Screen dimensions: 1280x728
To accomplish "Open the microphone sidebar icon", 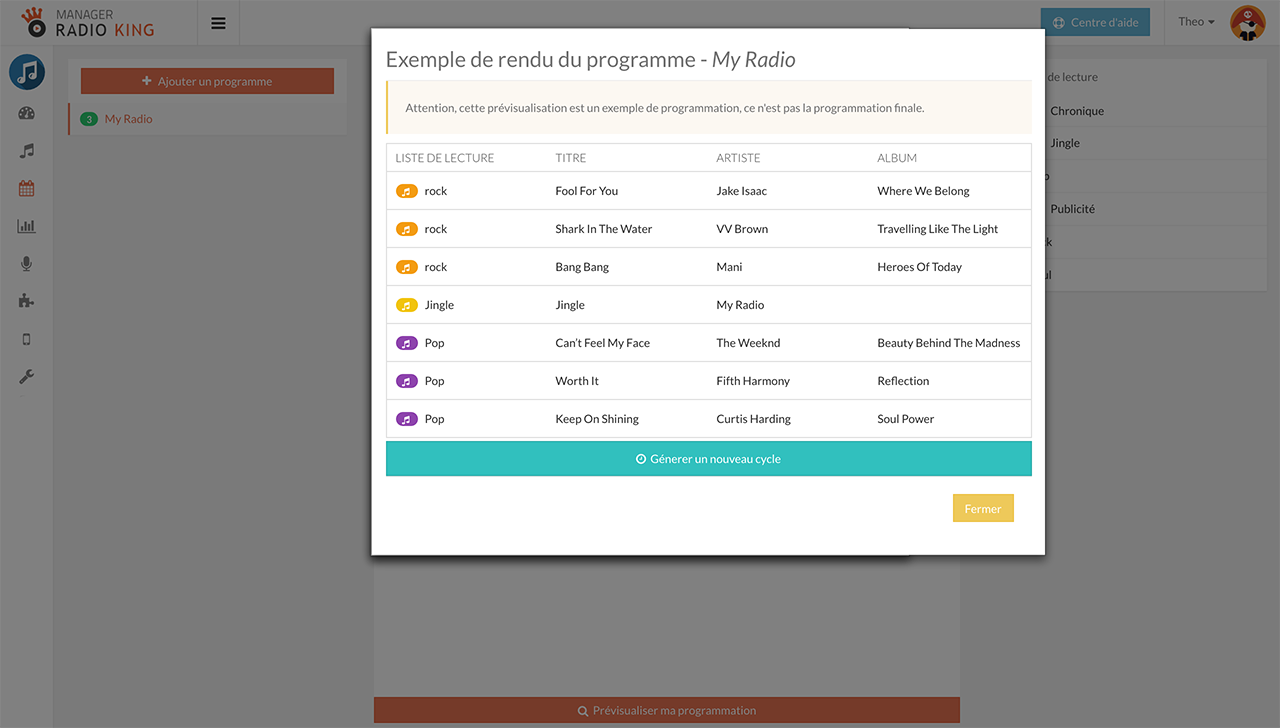I will [x=27, y=263].
